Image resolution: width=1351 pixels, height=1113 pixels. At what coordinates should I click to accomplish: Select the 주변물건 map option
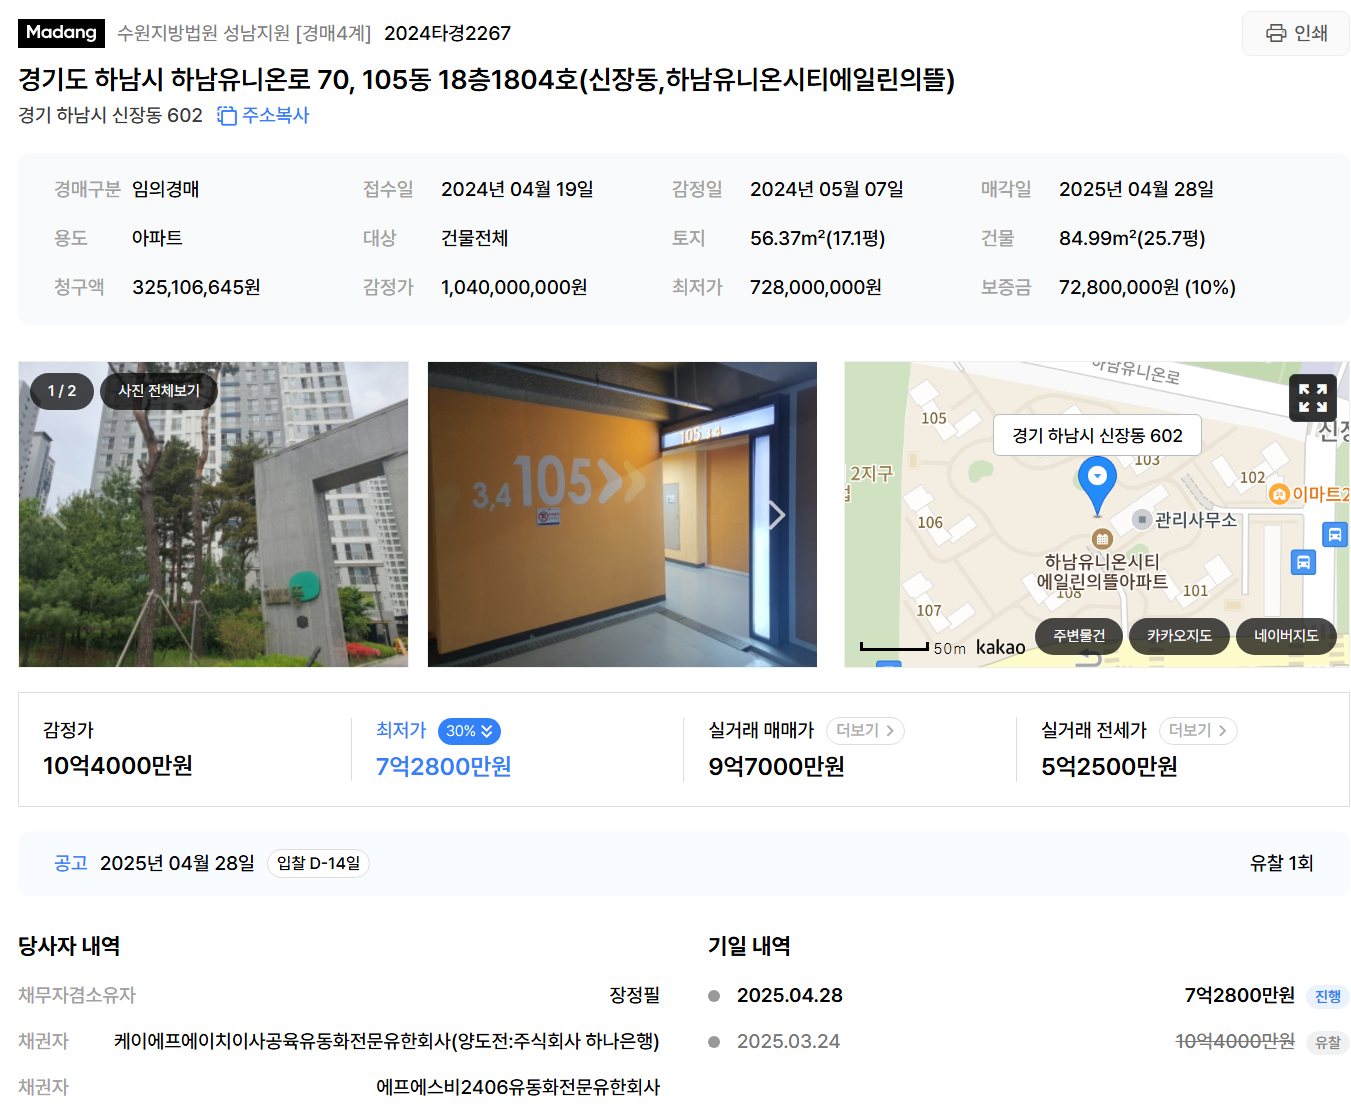pyautogui.click(x=1079, y=636)
